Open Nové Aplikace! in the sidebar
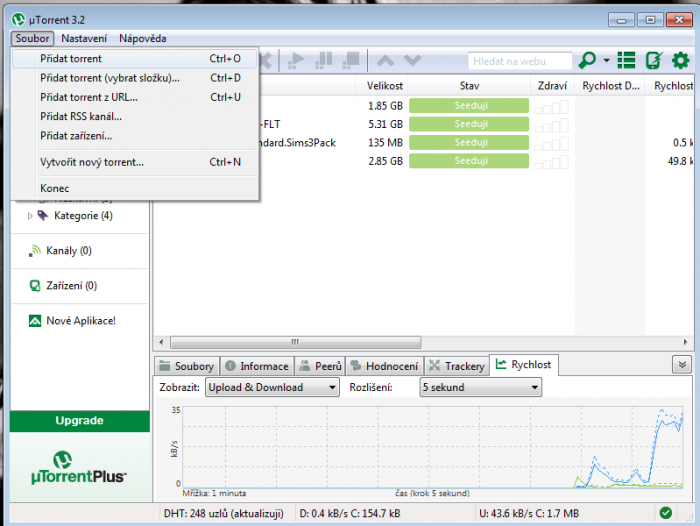The image size is (700, 526). pyautogui.click(x=80, y=321)
